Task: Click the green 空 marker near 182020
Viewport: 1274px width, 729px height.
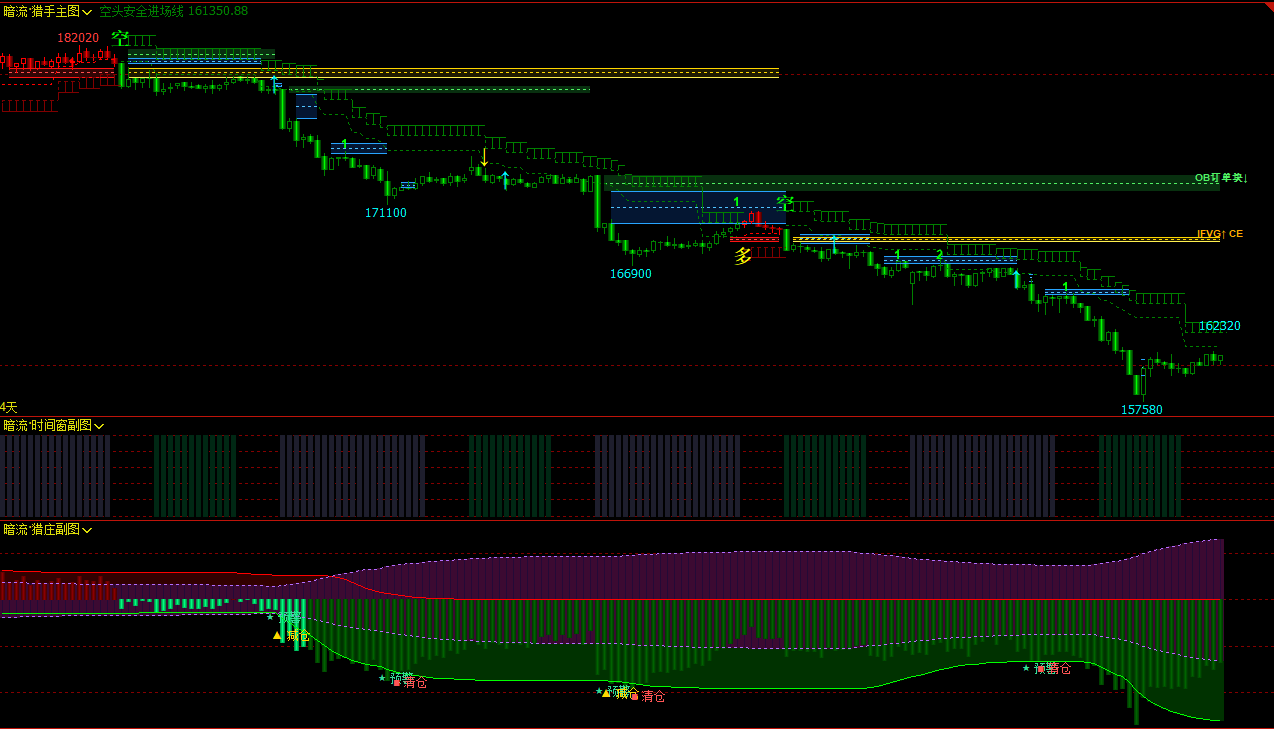Action: coord(120,37)
